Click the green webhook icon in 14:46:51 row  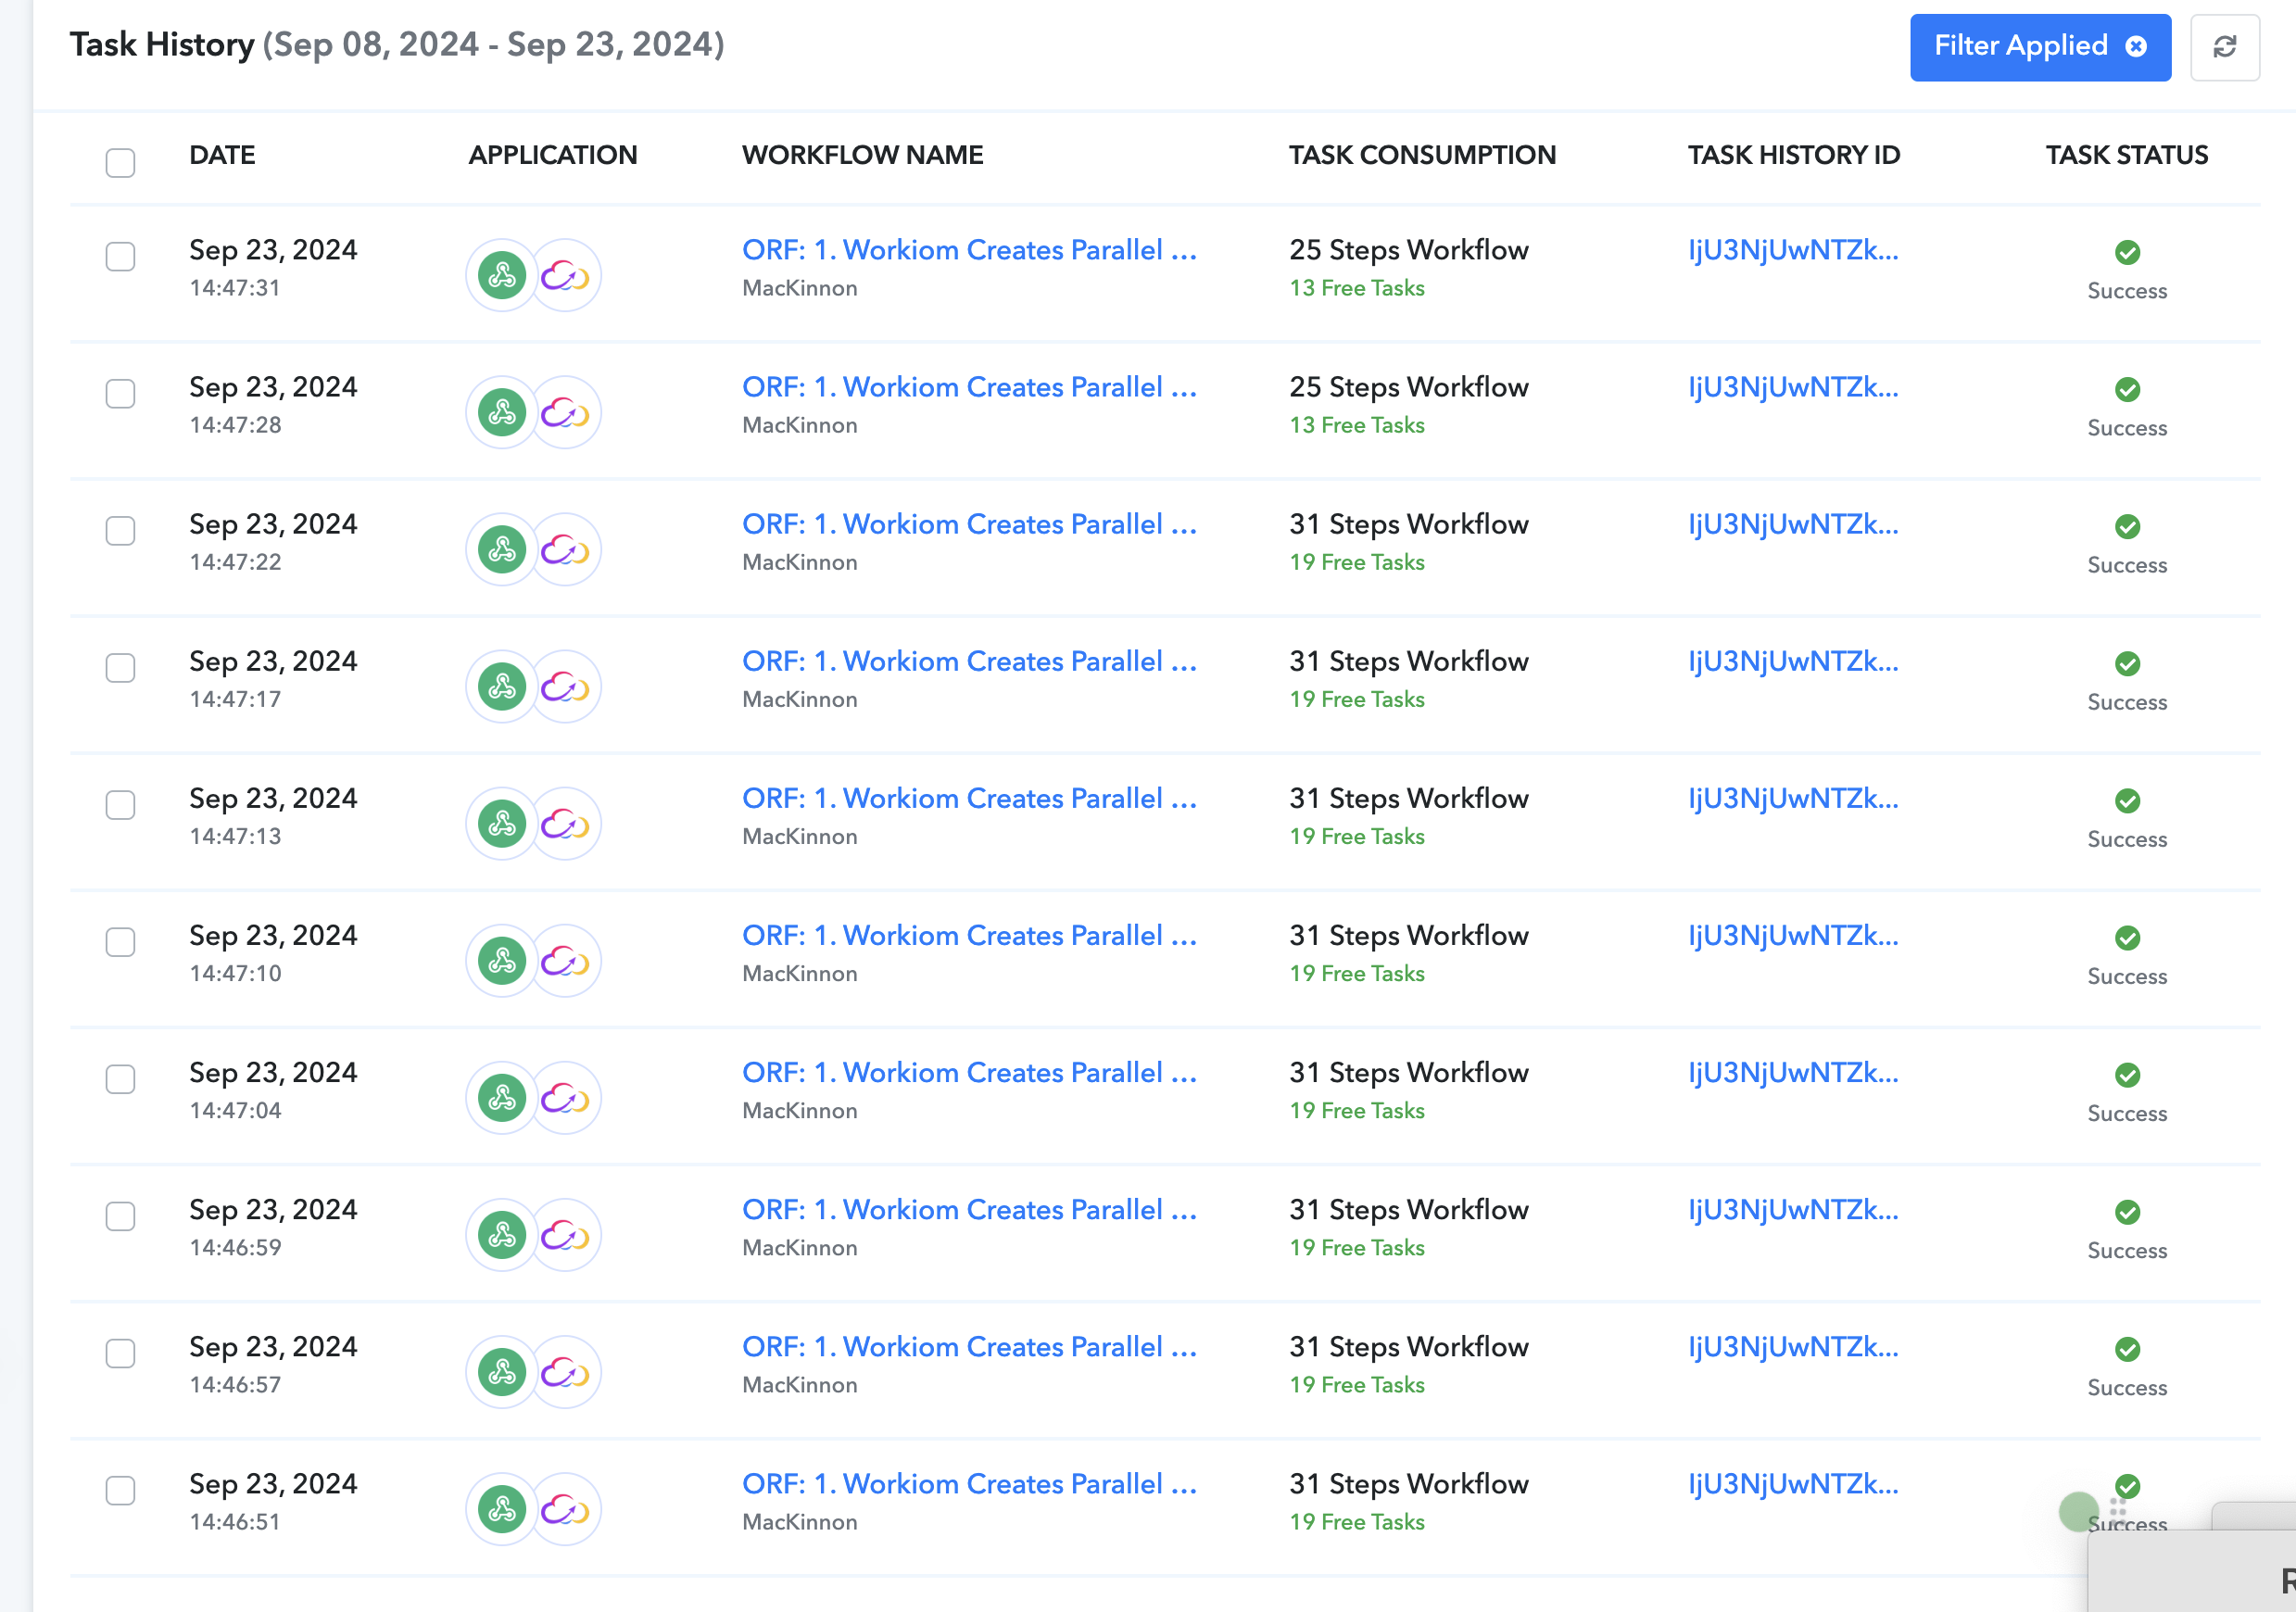click(x=502, y=1508)
